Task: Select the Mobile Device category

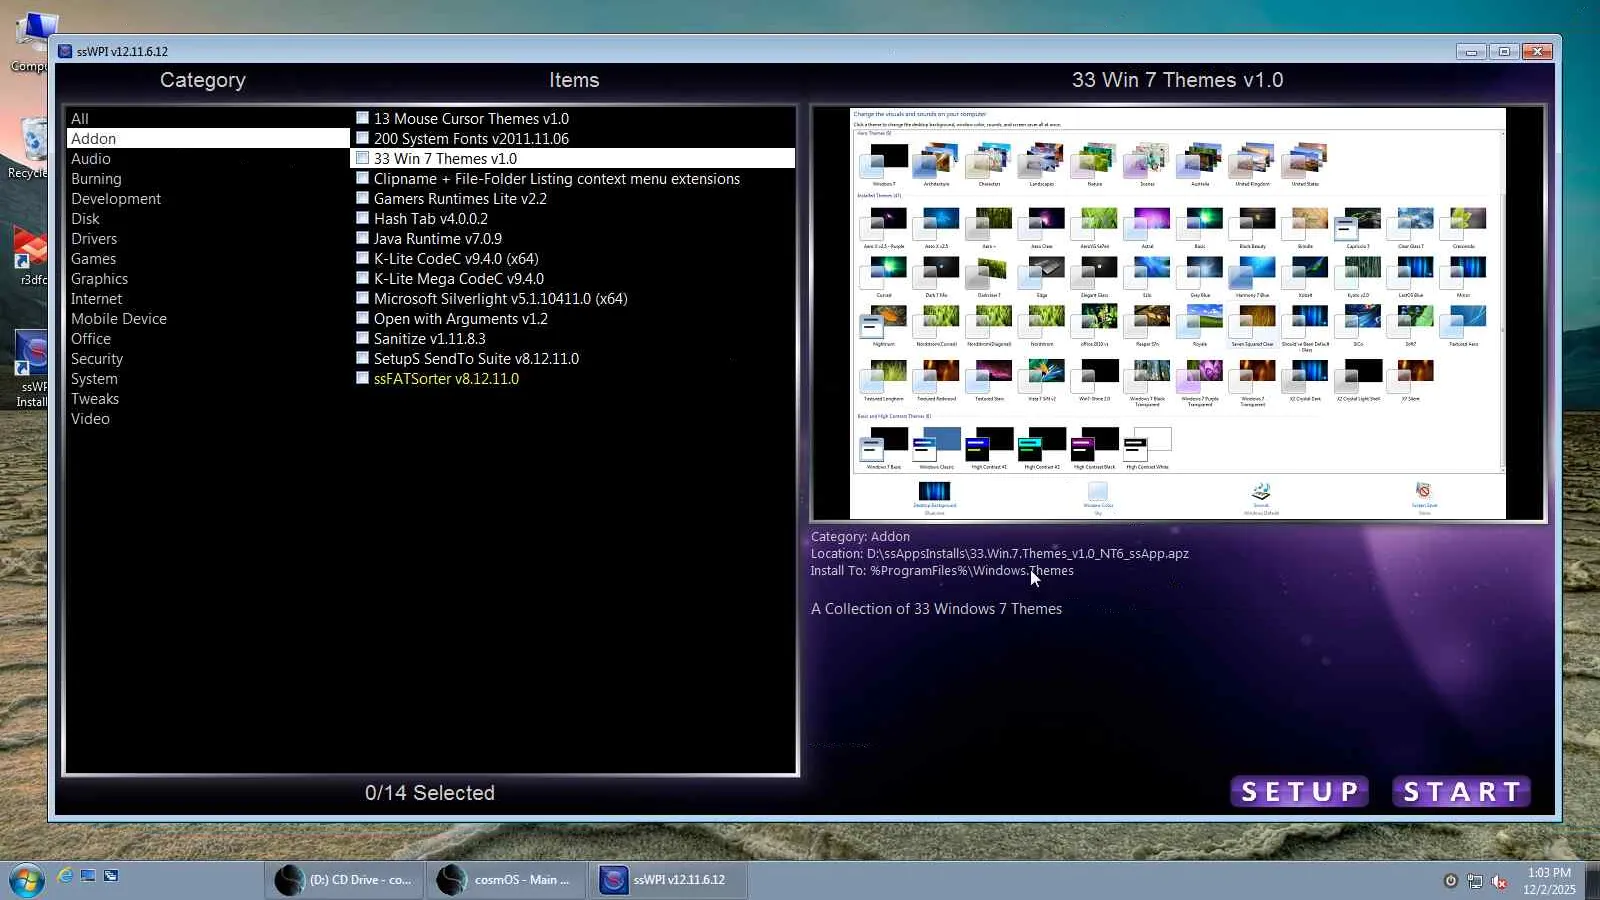Action: tap(208, 318)
